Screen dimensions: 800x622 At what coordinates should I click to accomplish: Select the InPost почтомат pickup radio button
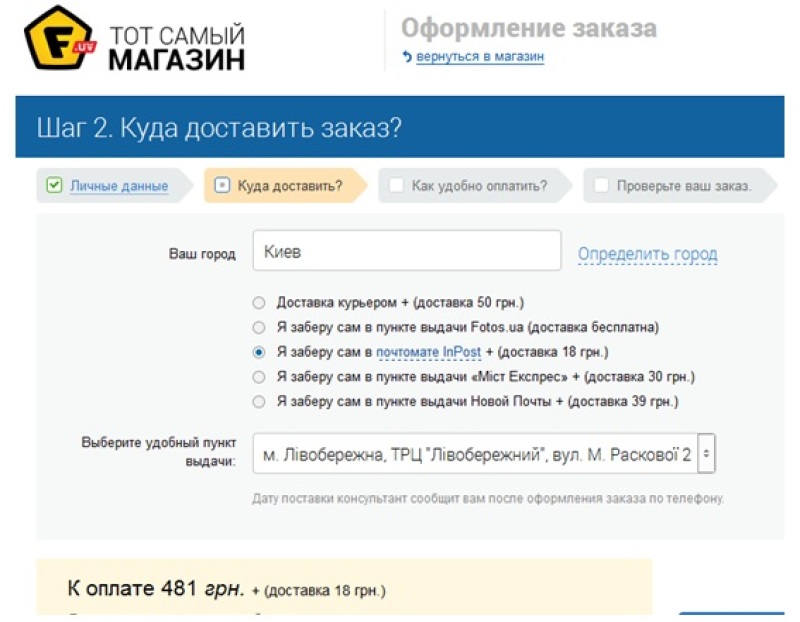click(x=259, y=352)
